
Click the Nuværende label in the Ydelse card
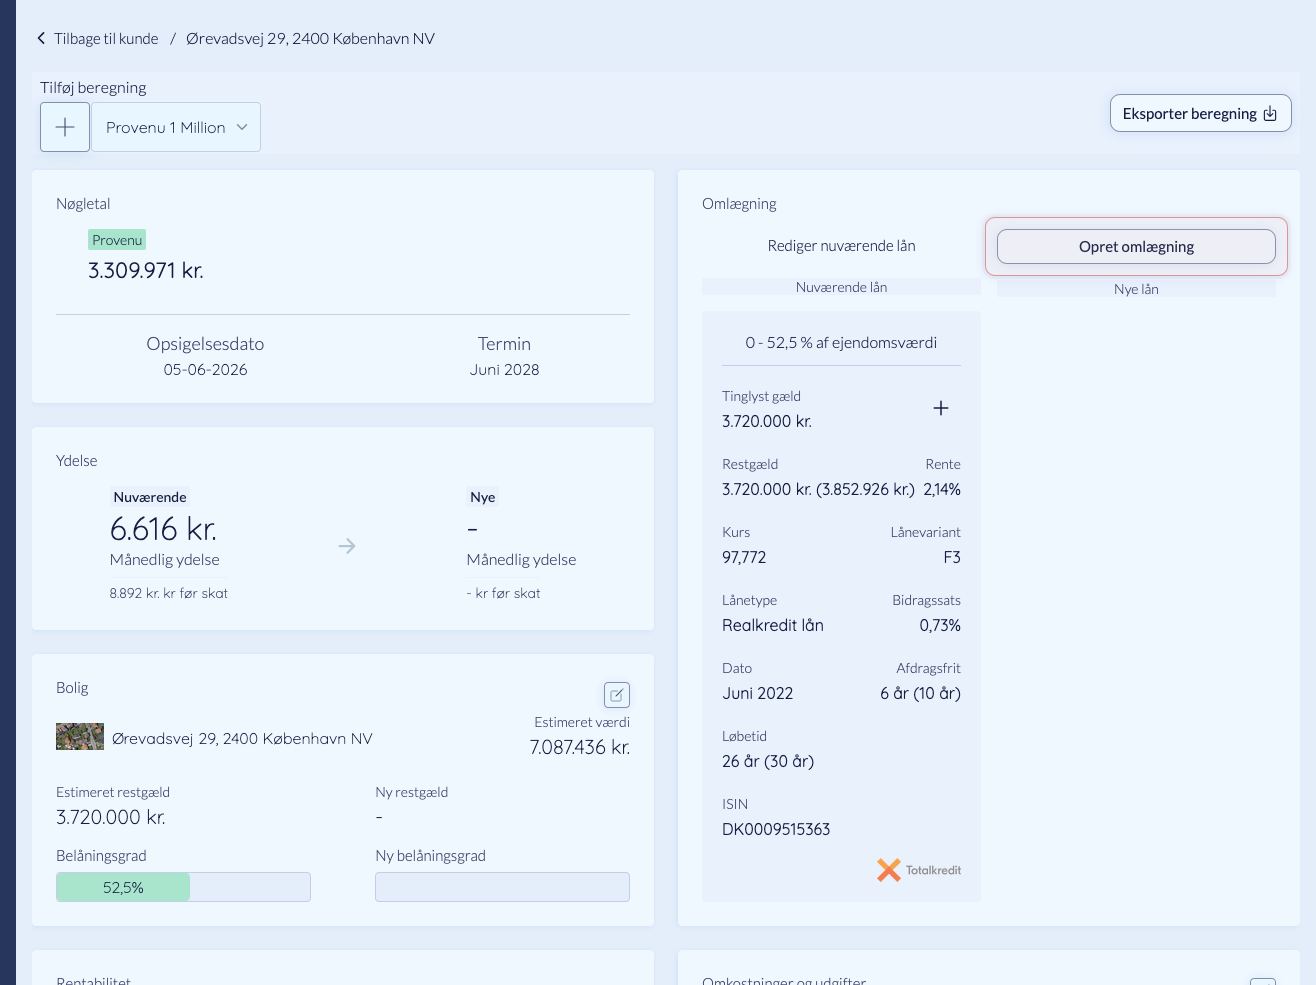click(x=150, y=497)
